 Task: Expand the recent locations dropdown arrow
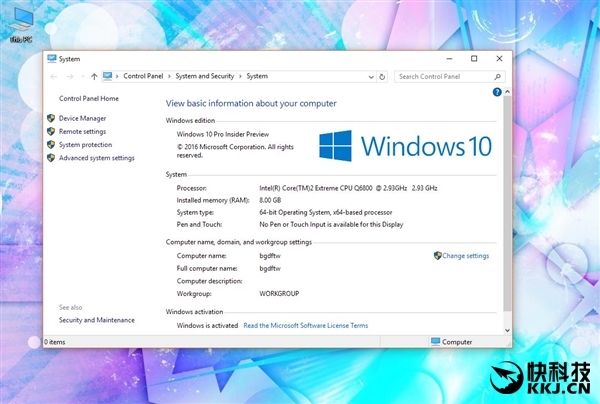tap(82, 76)
